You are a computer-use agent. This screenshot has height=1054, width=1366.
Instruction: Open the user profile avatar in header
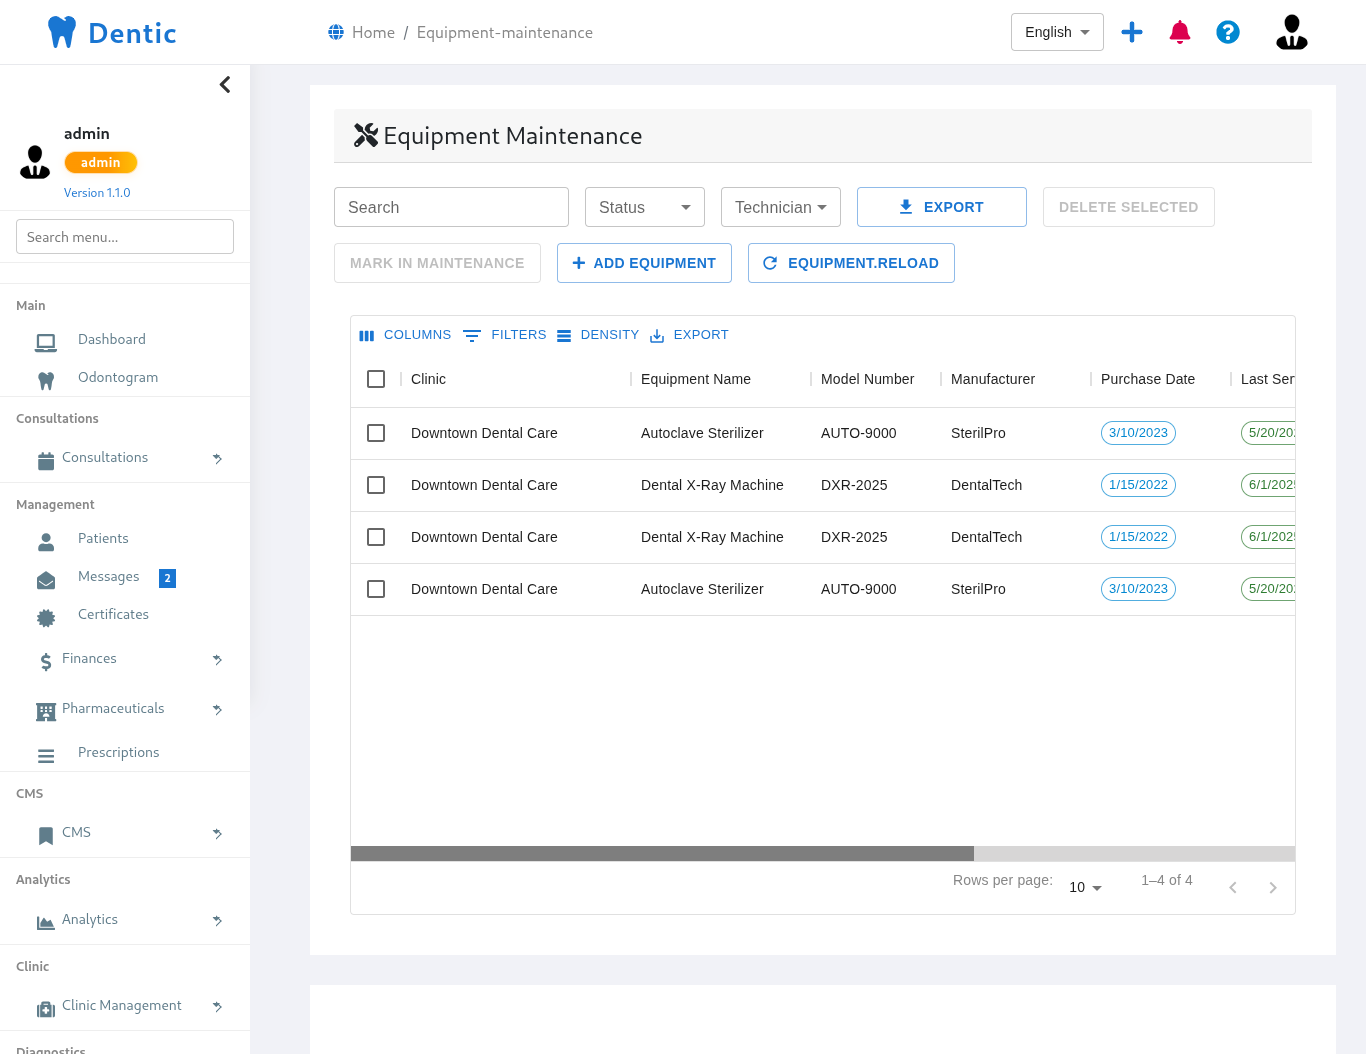pos(1291,32)
